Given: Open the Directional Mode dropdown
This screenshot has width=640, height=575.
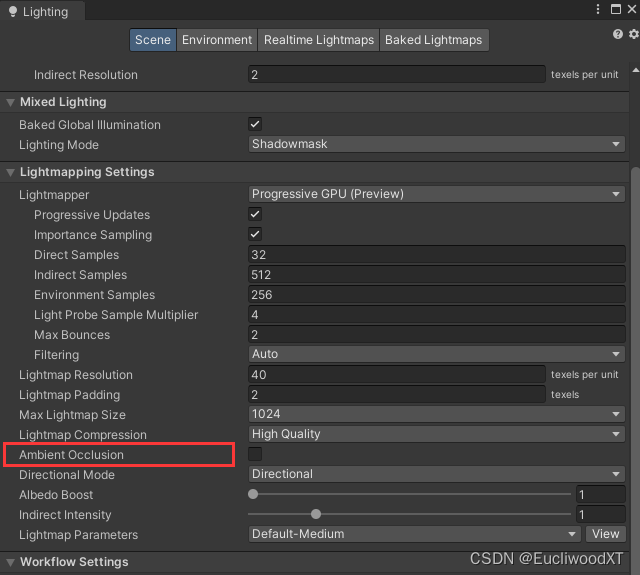Looking at the screenshot, I should pos(436,474).
